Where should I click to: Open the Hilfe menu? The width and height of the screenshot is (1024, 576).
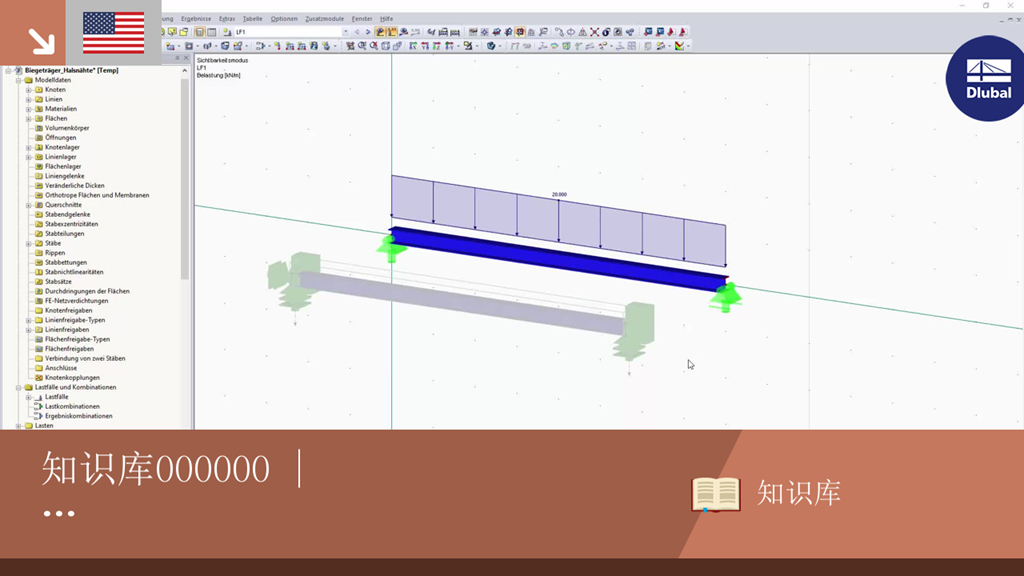point(387,19)
